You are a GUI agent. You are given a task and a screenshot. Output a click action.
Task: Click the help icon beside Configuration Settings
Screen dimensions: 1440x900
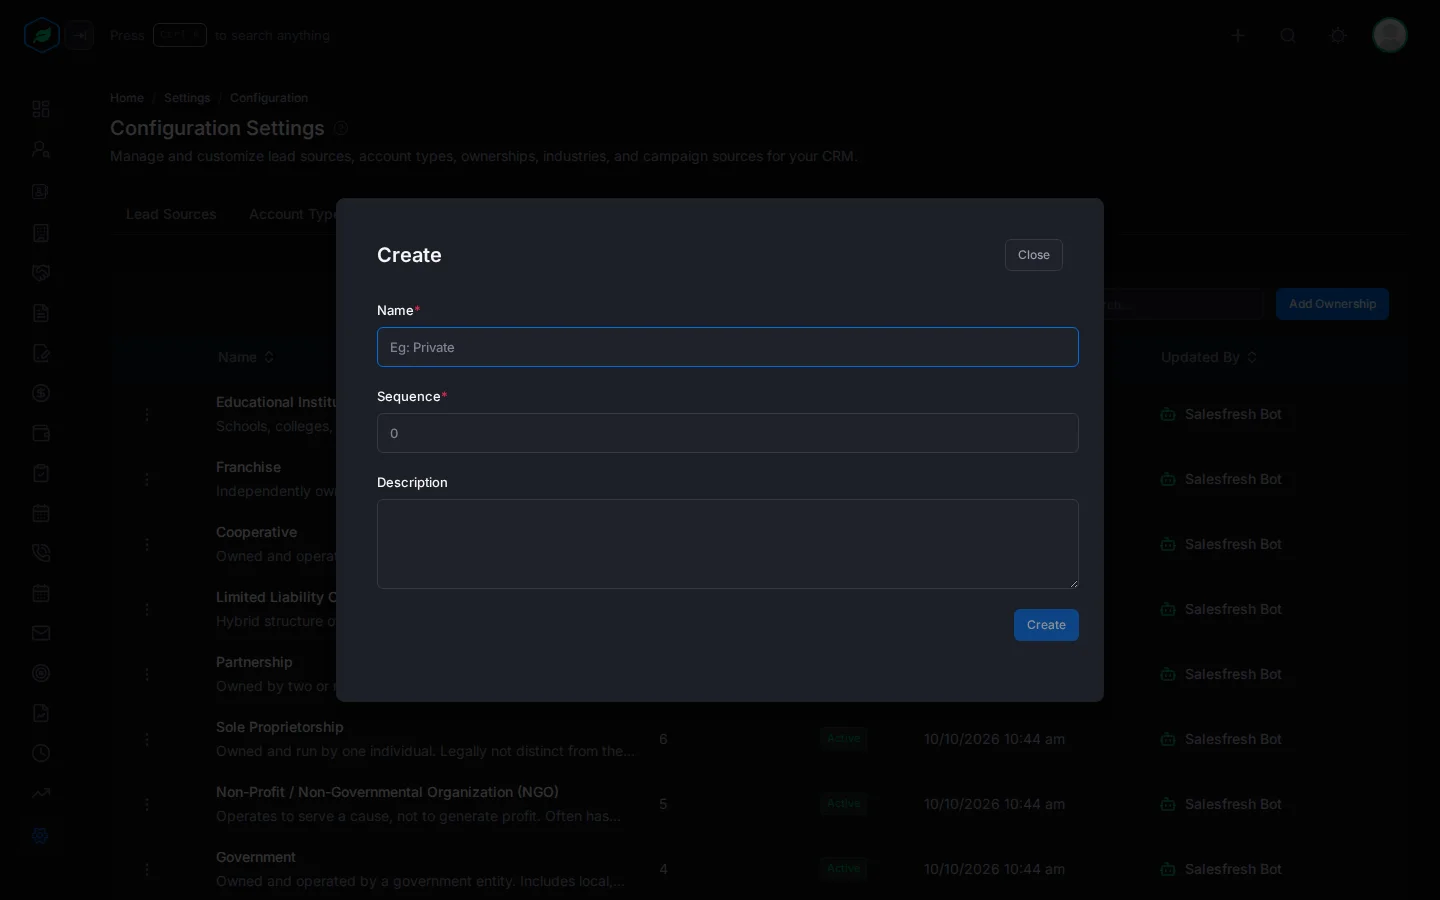(341, 128)
